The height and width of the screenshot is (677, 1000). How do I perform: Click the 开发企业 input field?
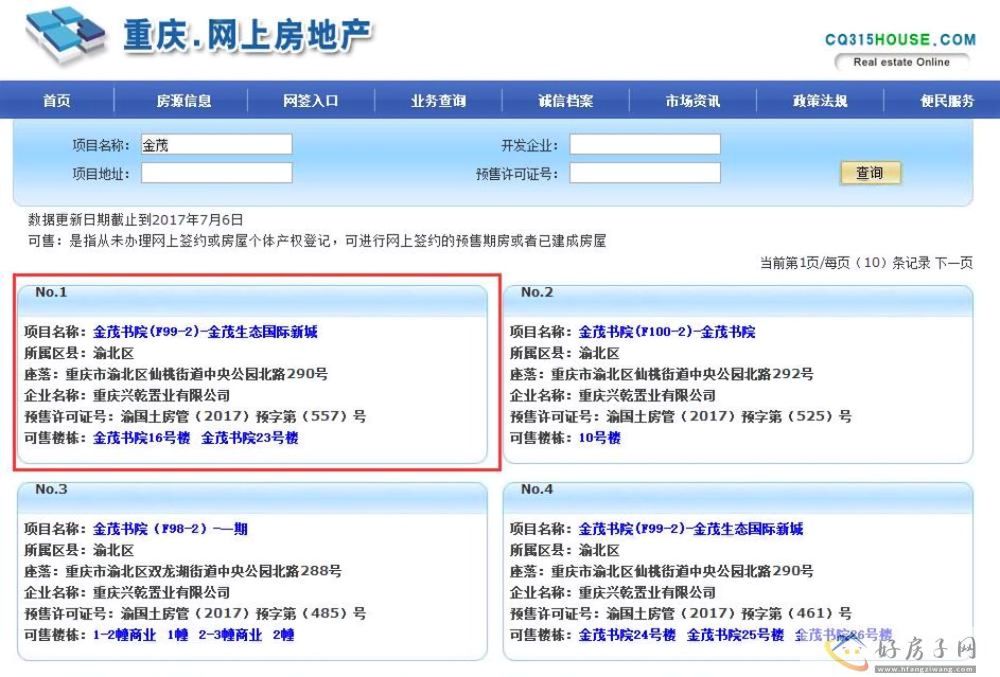(644, 145)
